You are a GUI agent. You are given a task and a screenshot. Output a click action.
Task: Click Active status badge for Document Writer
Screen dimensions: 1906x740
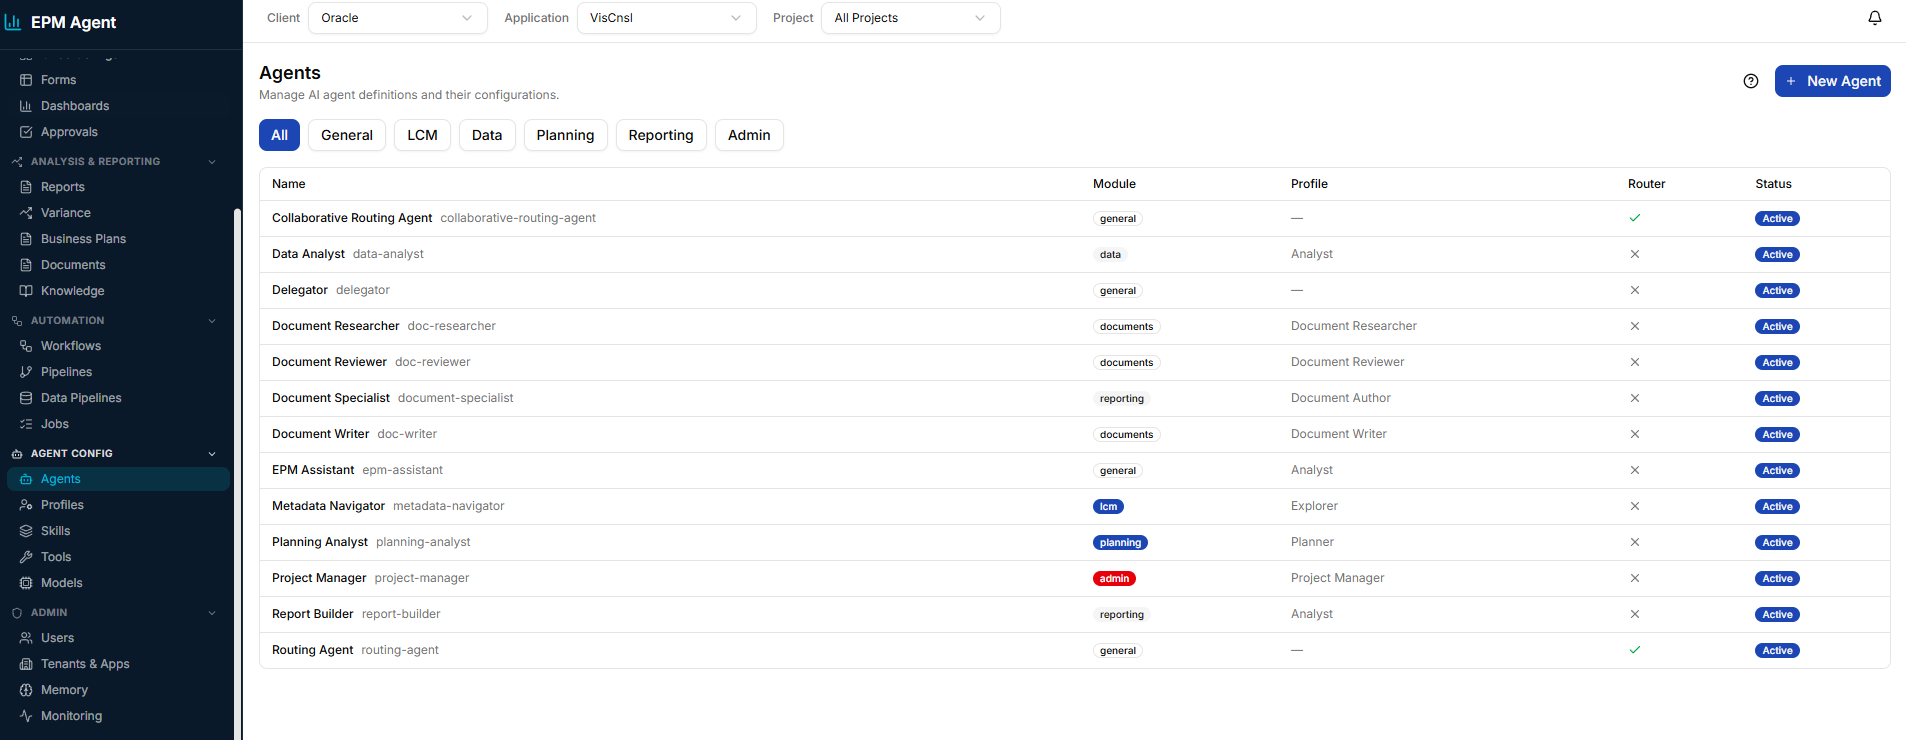pos(1777,435)
